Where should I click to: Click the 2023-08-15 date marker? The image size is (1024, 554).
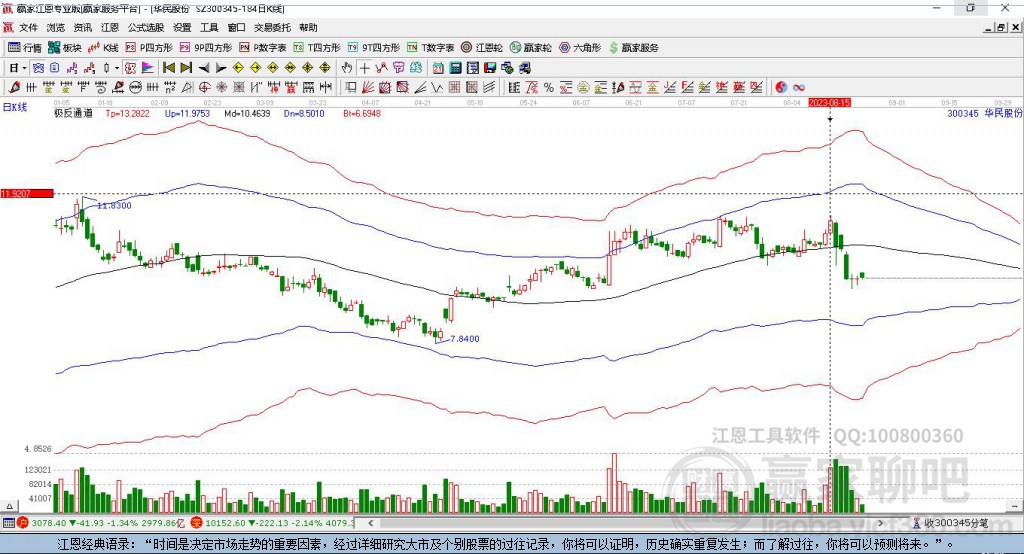829,103
